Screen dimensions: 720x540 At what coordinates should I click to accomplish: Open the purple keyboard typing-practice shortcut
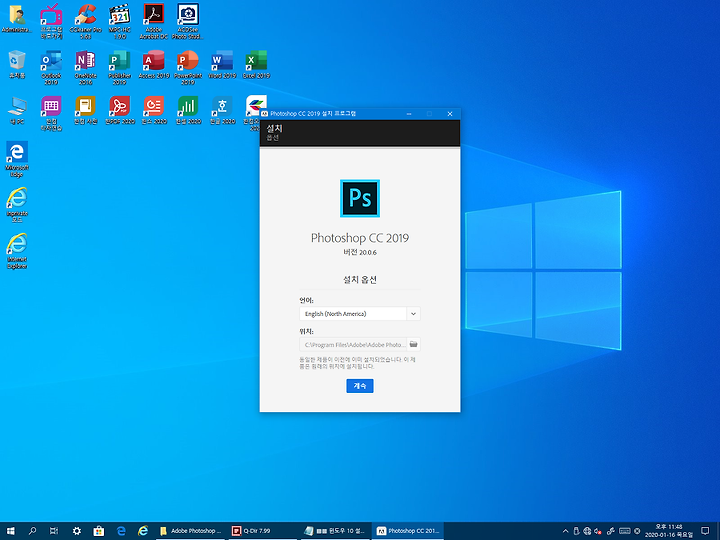pos(51,113)
